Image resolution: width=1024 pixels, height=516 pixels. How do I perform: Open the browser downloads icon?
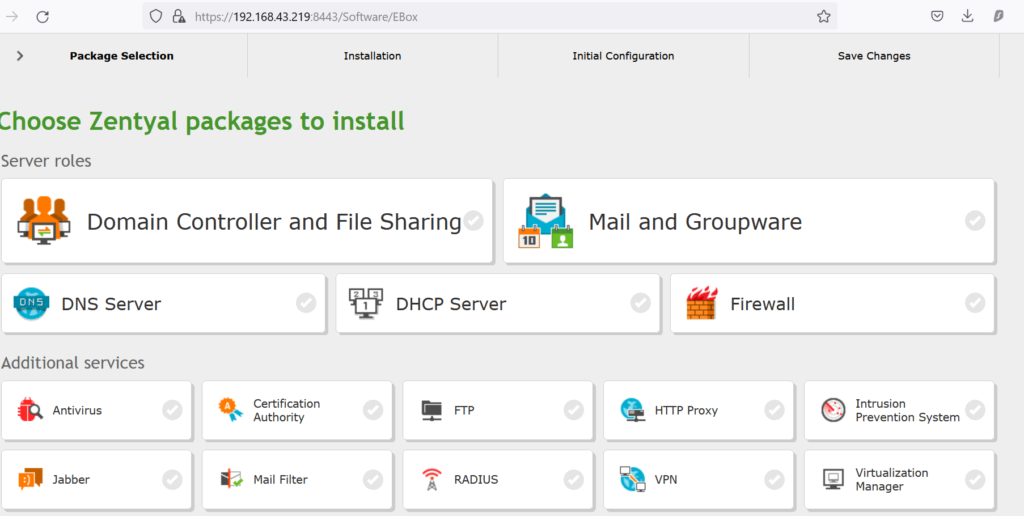tap(968, 17)
